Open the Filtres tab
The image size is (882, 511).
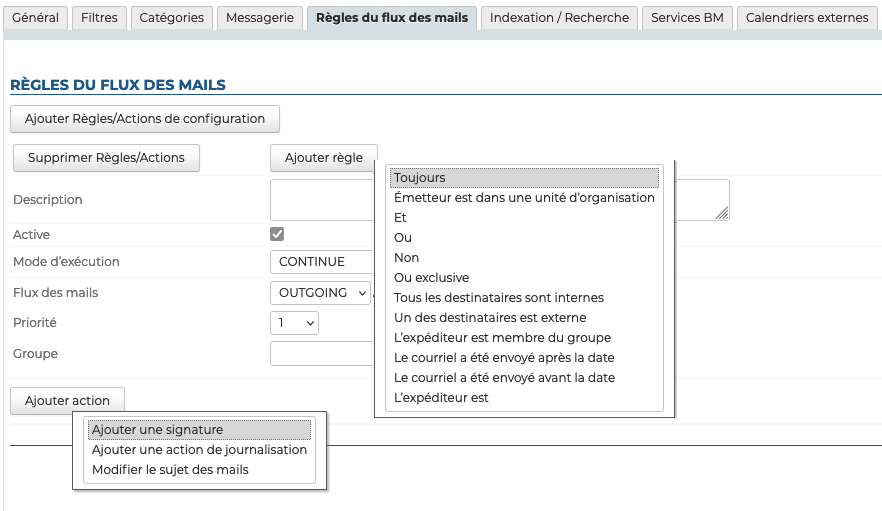click(99, 18)
